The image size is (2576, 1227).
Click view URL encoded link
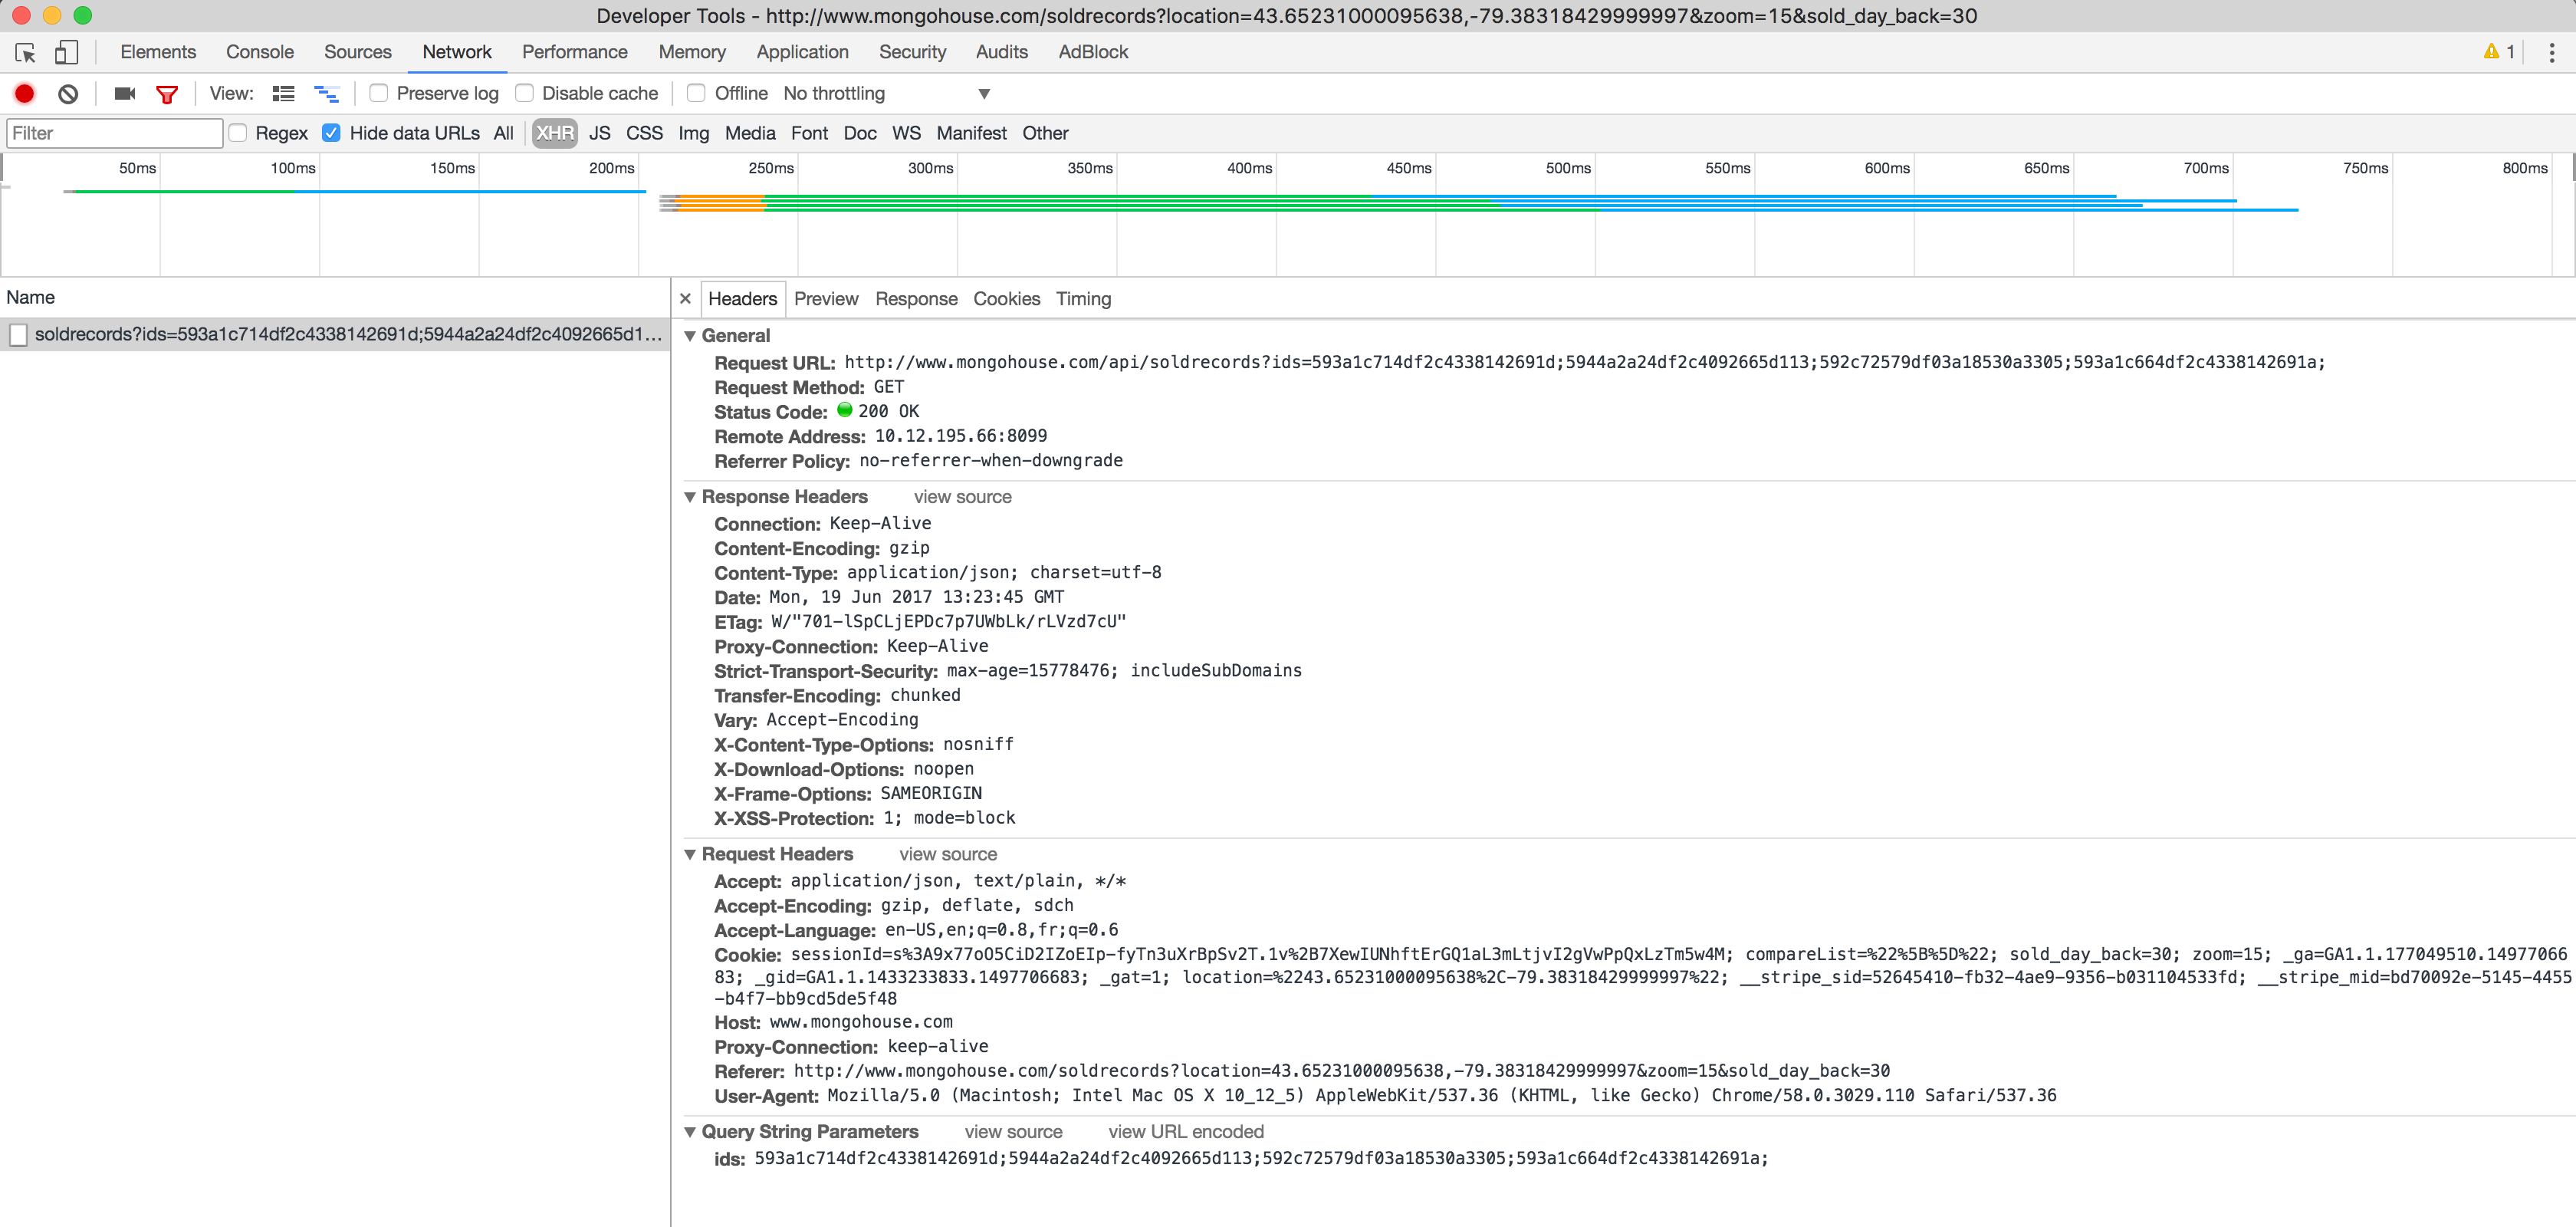click(1185, 1132)
